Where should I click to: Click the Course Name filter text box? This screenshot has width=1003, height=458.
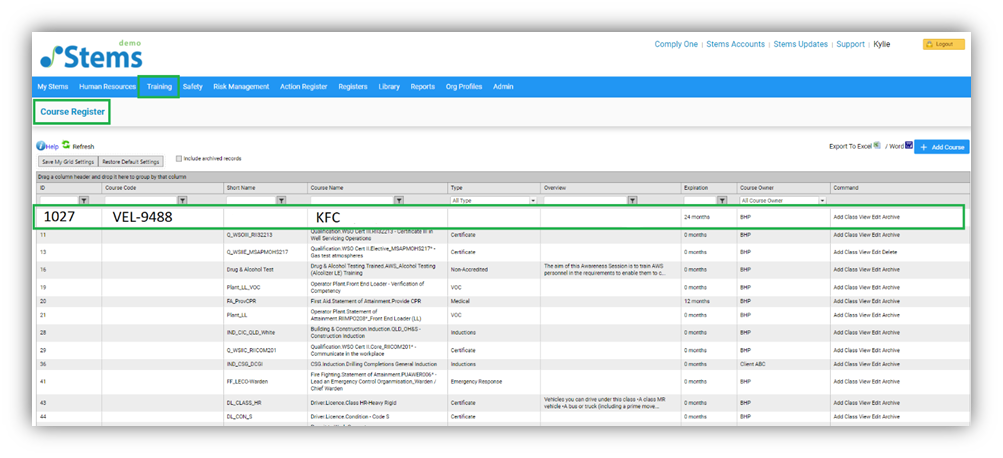coord(352,200)
